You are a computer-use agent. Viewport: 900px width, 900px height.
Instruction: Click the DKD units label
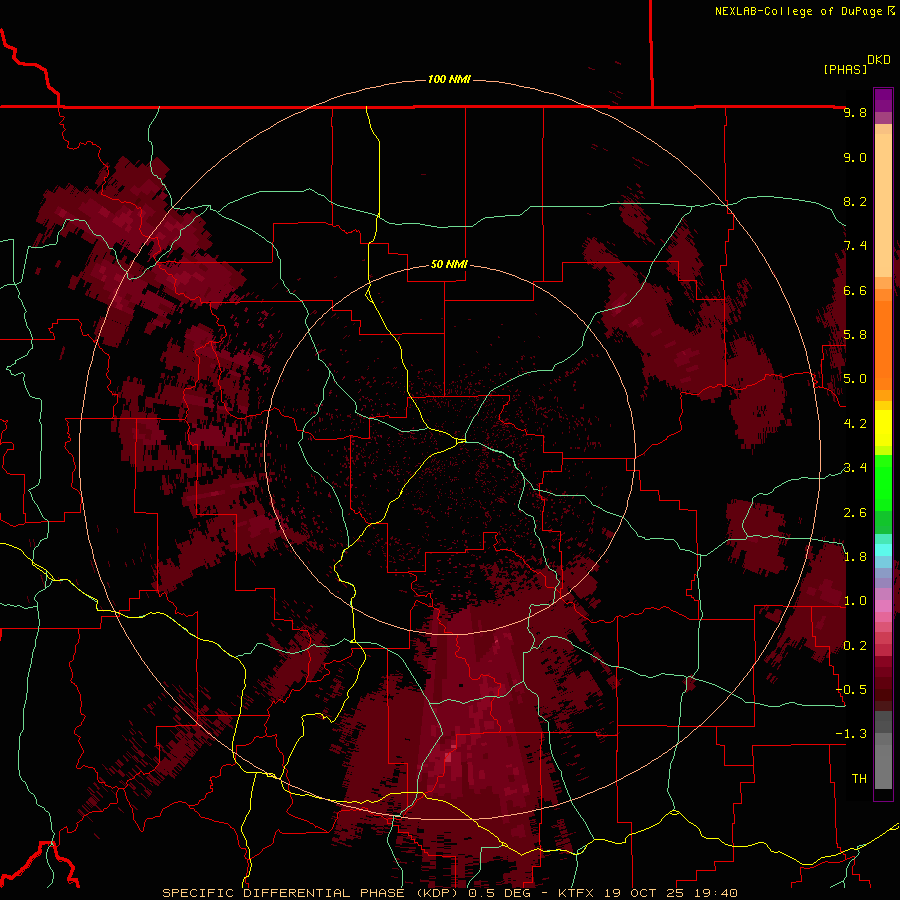(x=878, y=60)
